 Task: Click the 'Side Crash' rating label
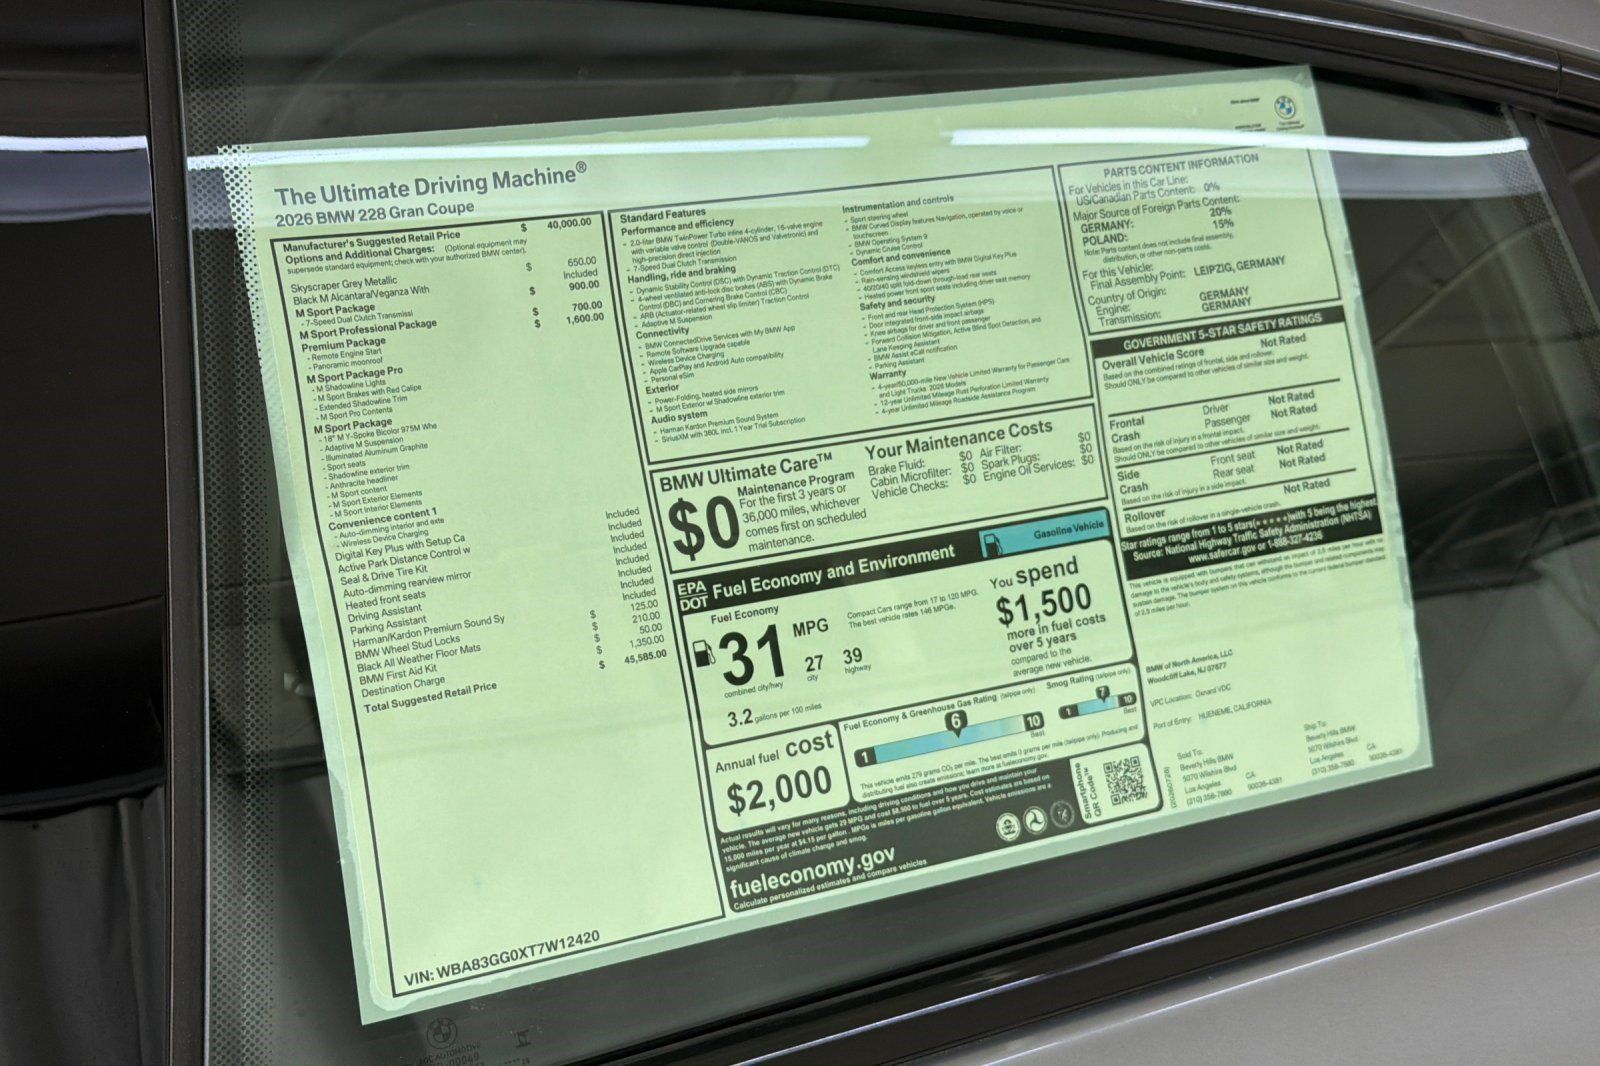coord(1133,483)
